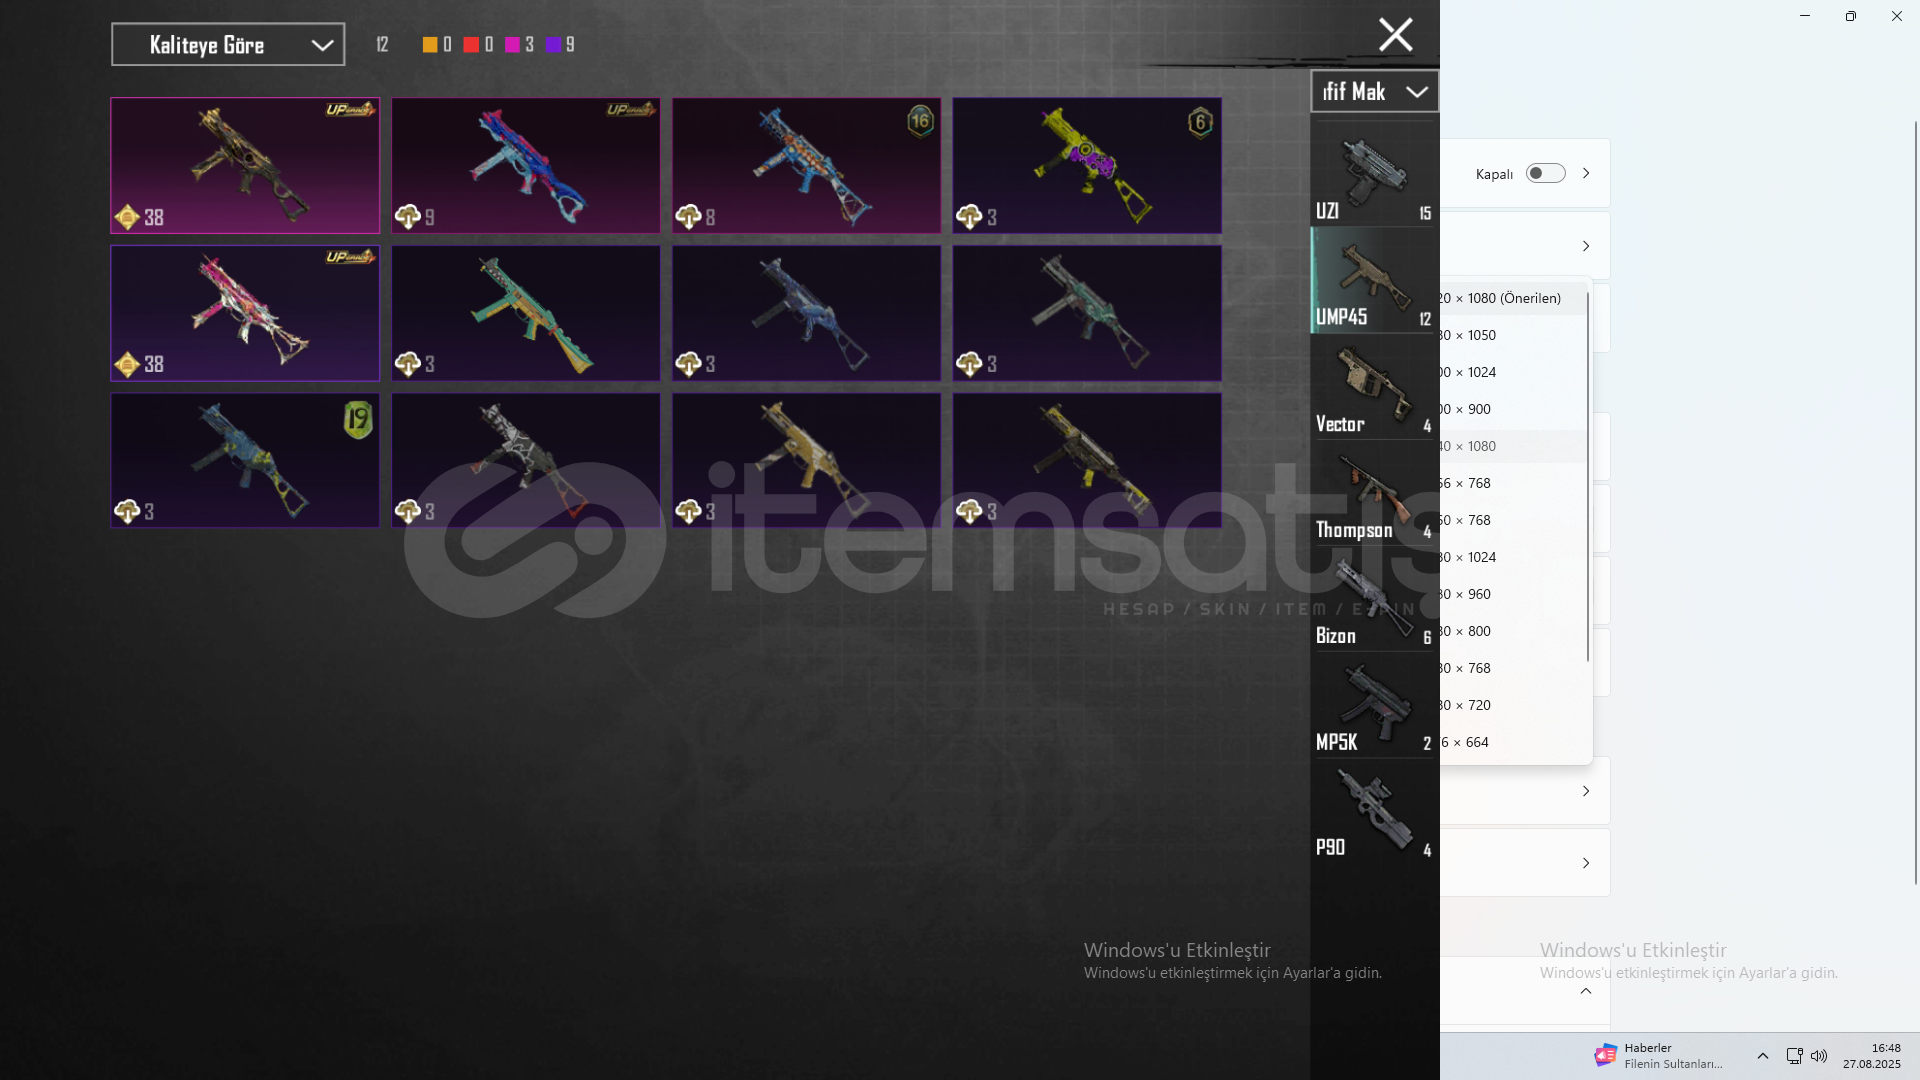Choose the × 800 resolution option
This screenshot has height=1080, width=1920.
coord(1513,631)
